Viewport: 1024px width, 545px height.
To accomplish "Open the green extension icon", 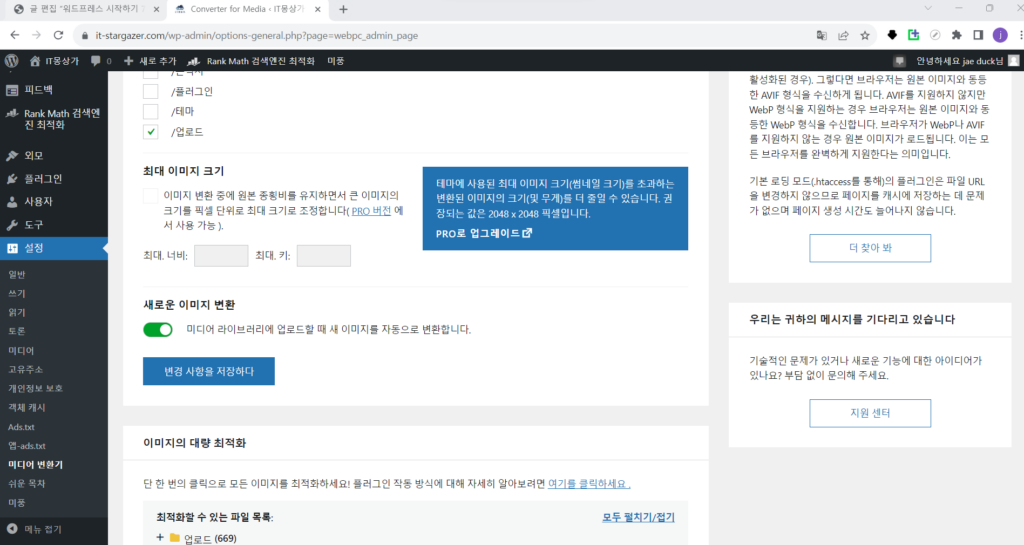I will [914, 35].
